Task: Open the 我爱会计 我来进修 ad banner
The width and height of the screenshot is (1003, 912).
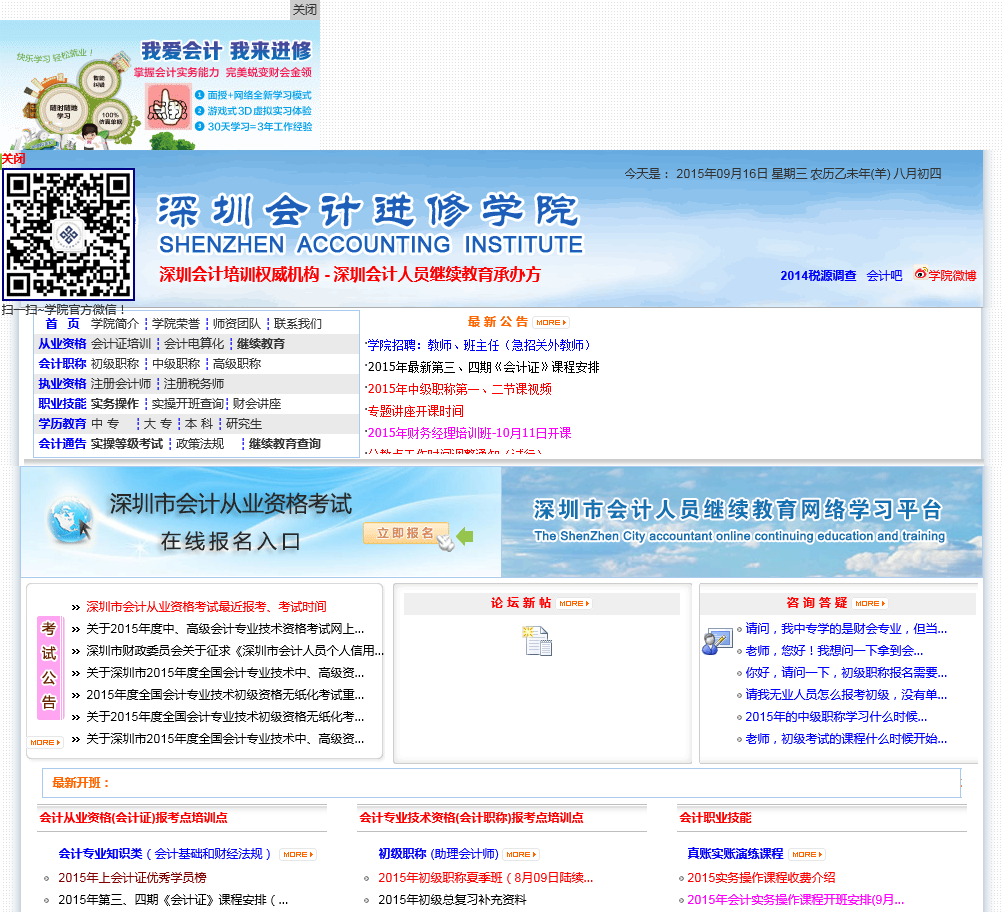Action: [160, 85]
